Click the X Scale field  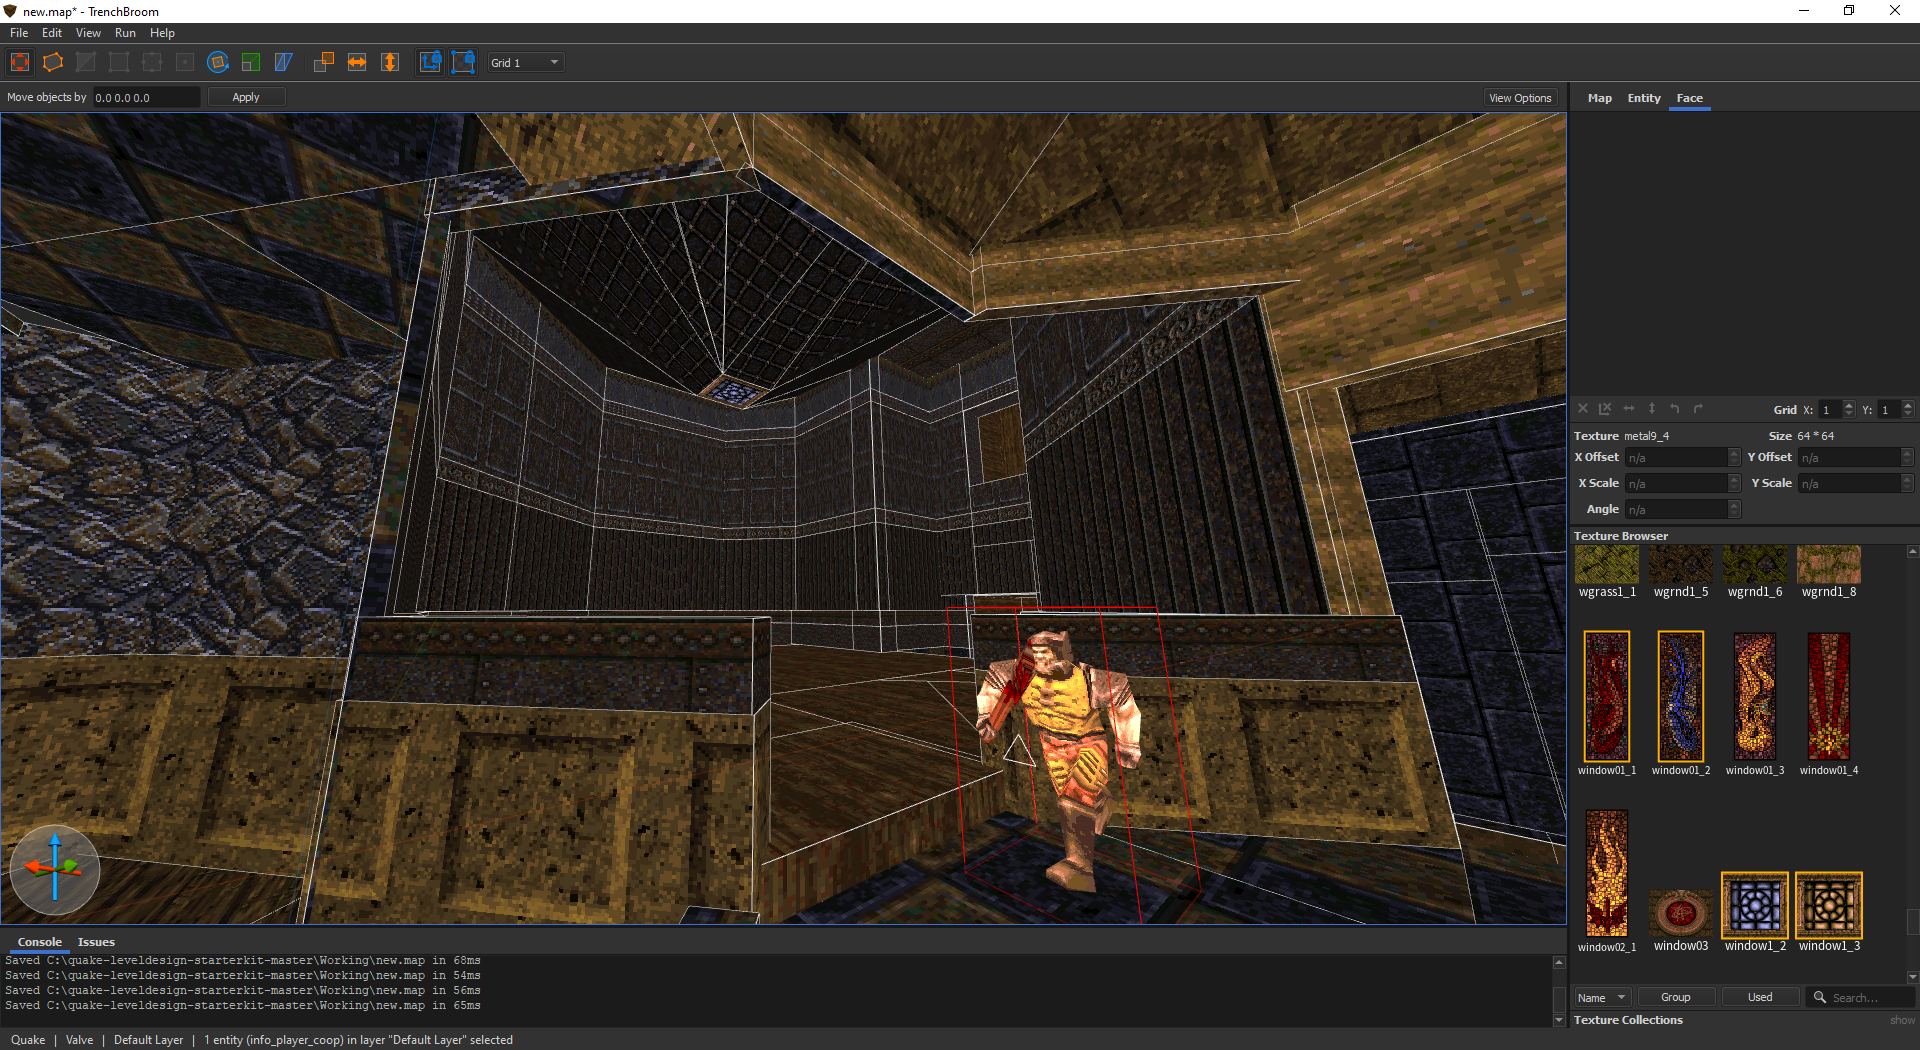pyautogui.click(x=1683, y=483)
